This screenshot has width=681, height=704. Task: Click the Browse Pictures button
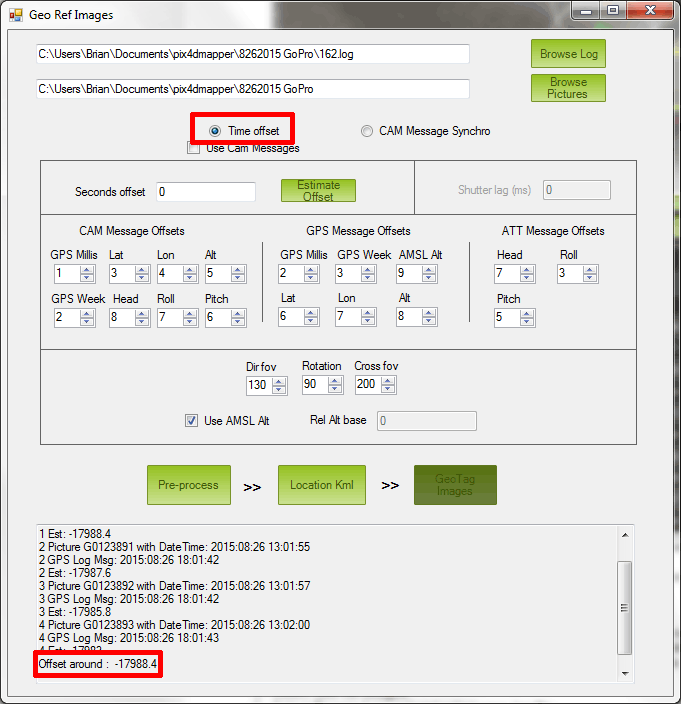[568, 88]
